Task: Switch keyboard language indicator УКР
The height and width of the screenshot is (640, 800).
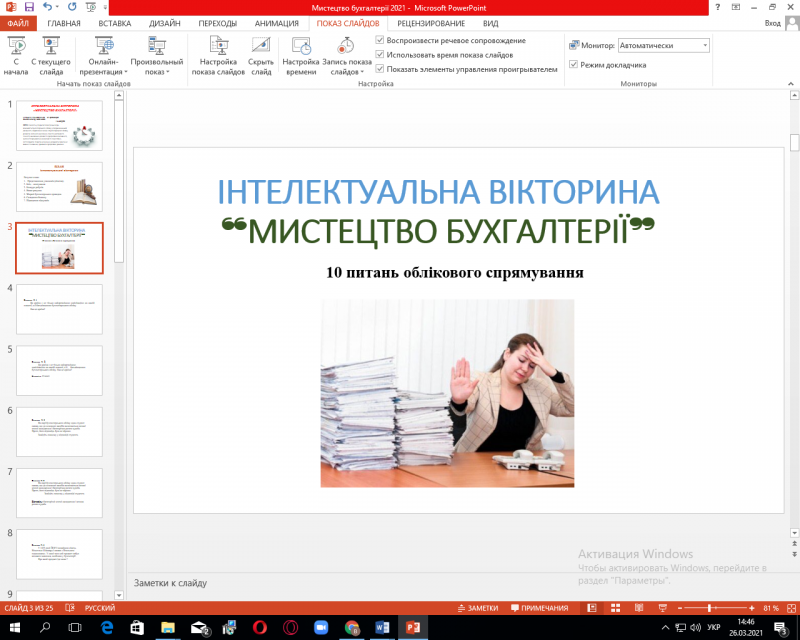Action: pos(713,627)
